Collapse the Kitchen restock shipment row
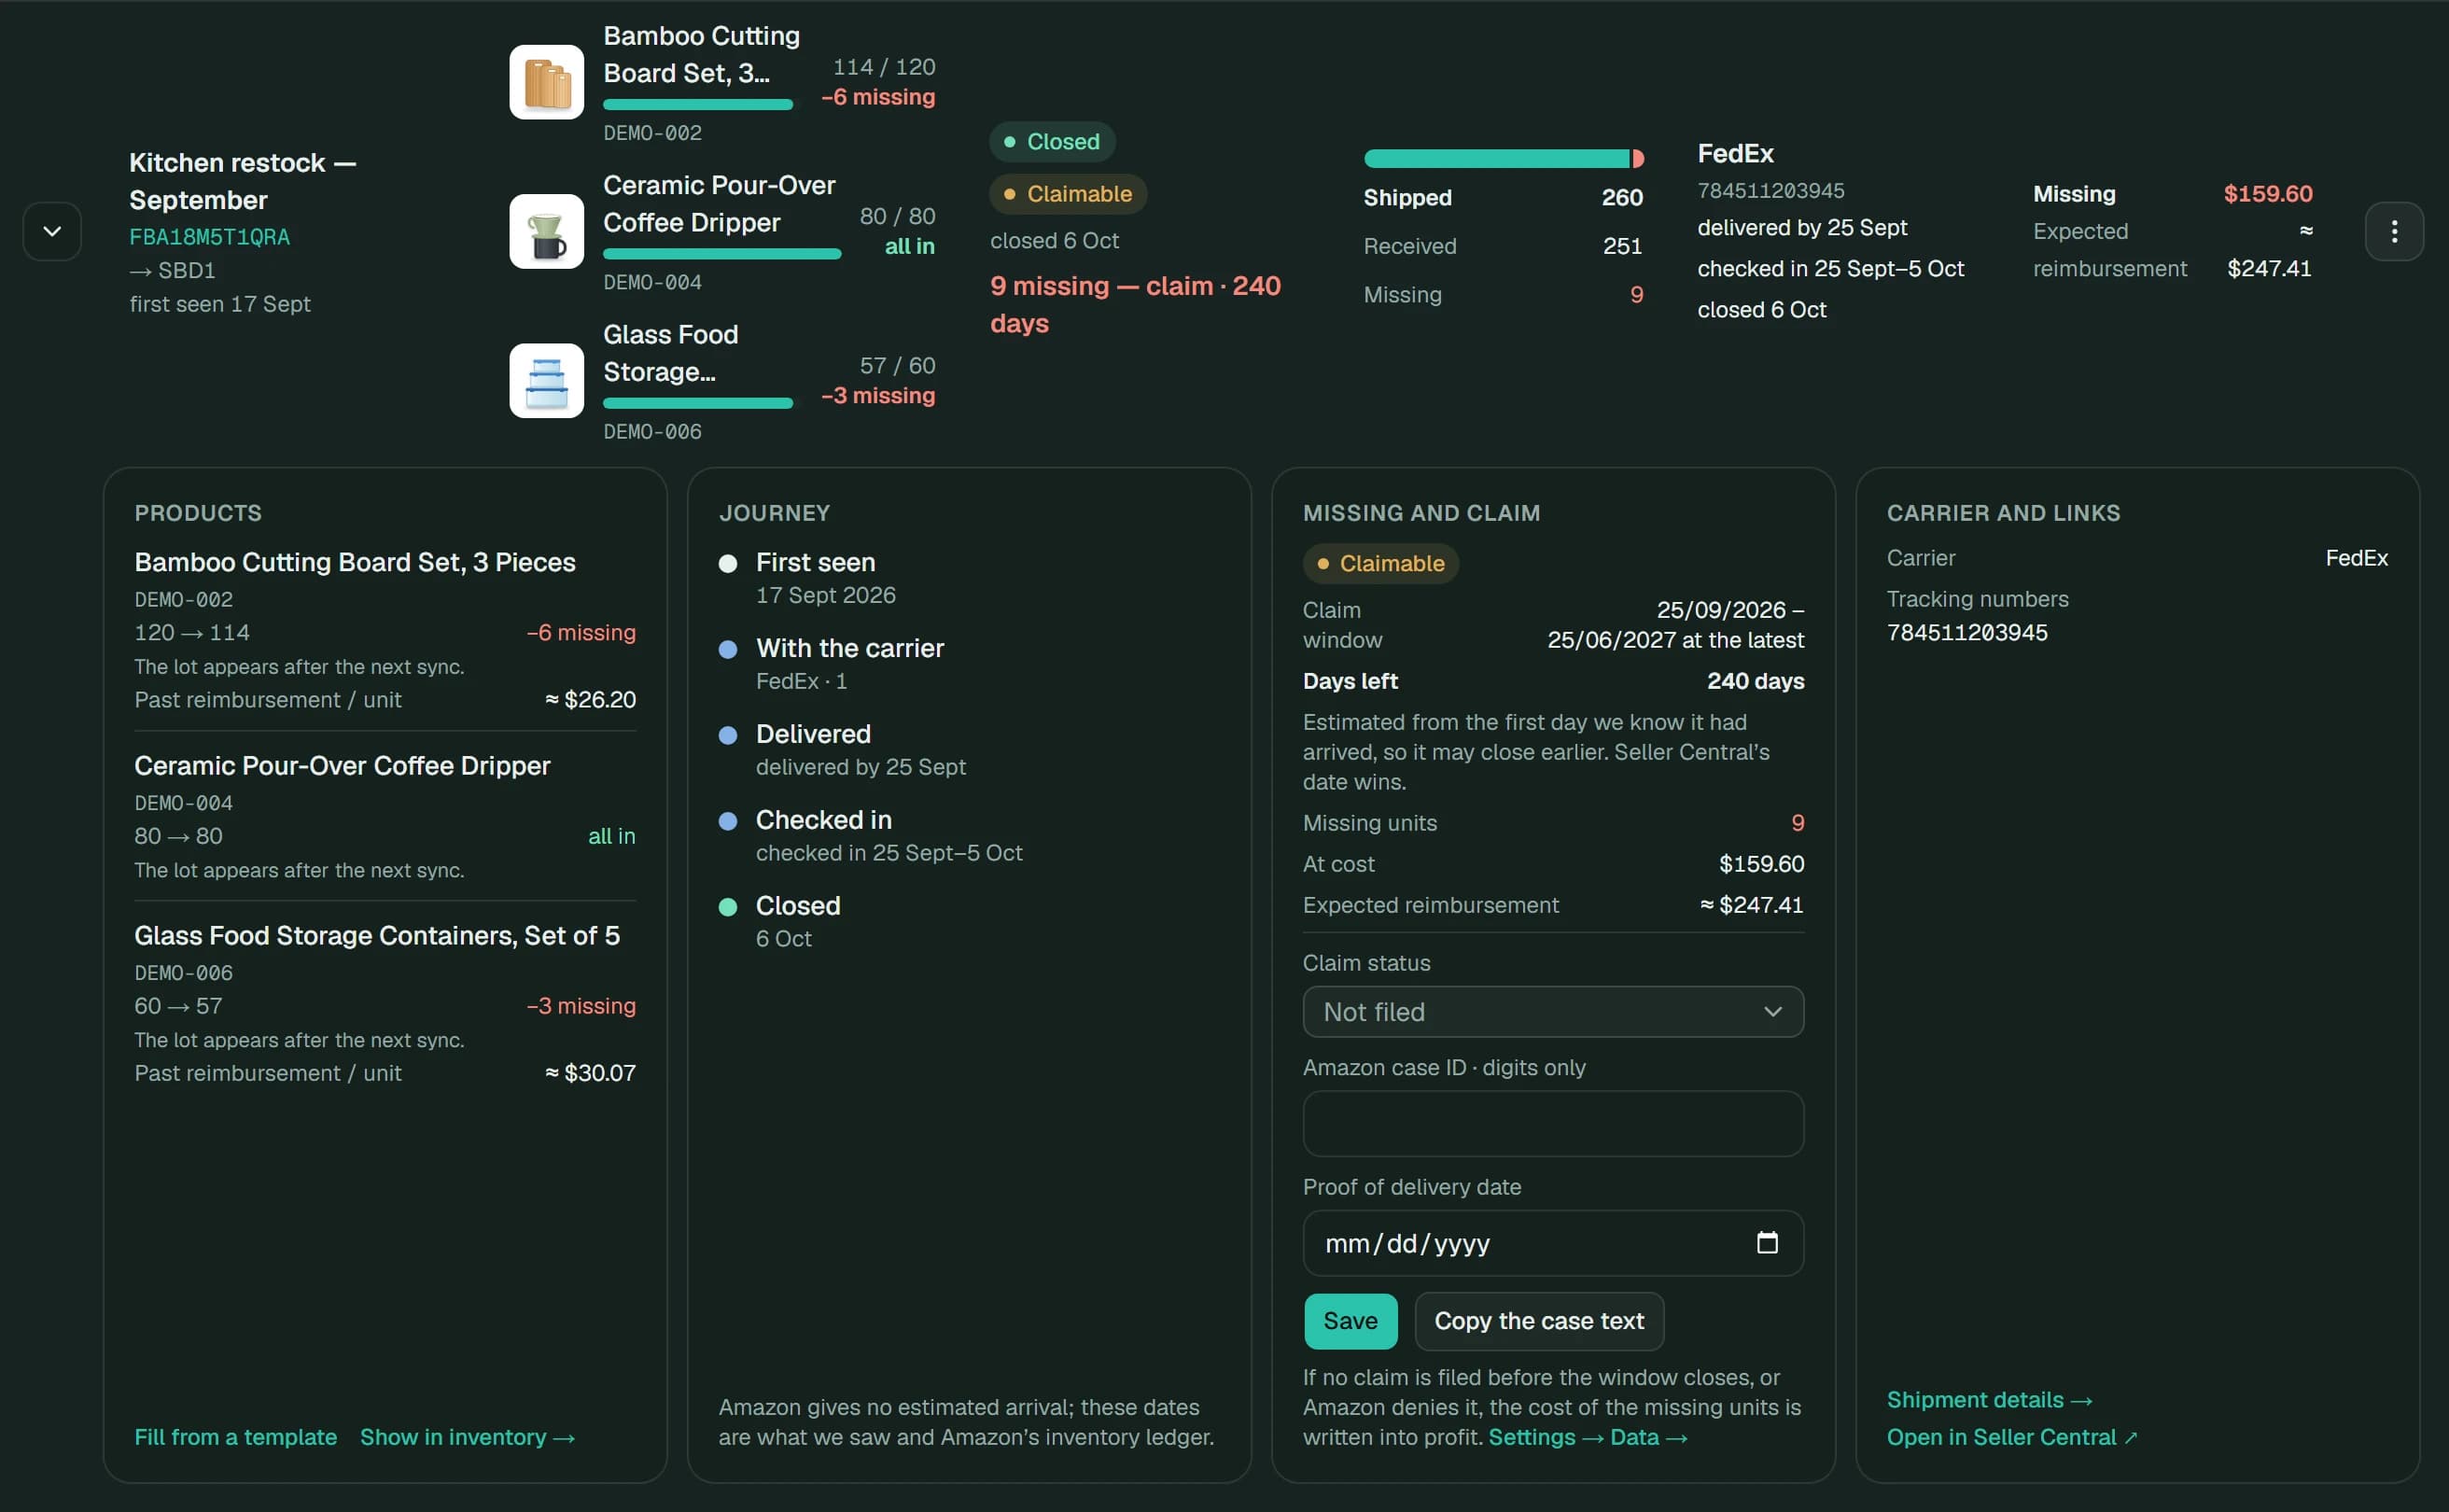 click(52, 231)
